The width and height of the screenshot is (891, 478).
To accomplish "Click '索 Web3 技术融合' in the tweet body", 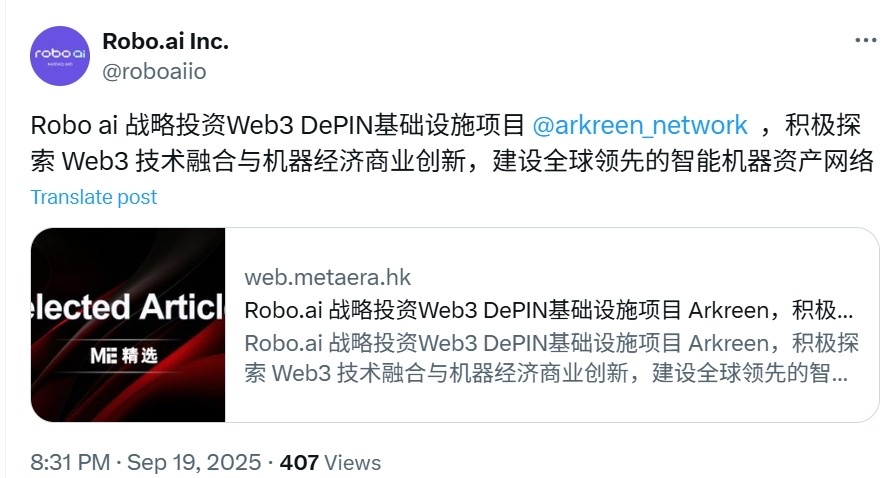I will coord(134,161).
